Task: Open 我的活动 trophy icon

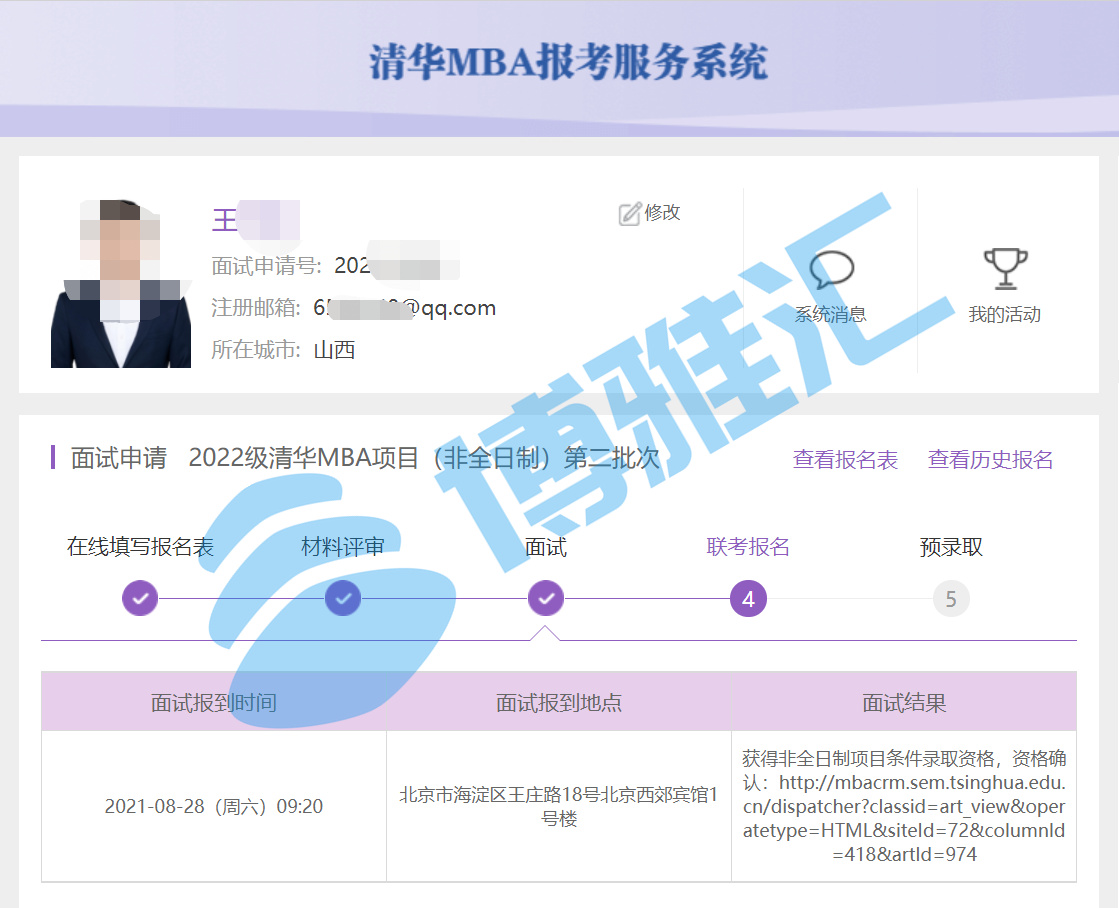Action: (1006, 268)
